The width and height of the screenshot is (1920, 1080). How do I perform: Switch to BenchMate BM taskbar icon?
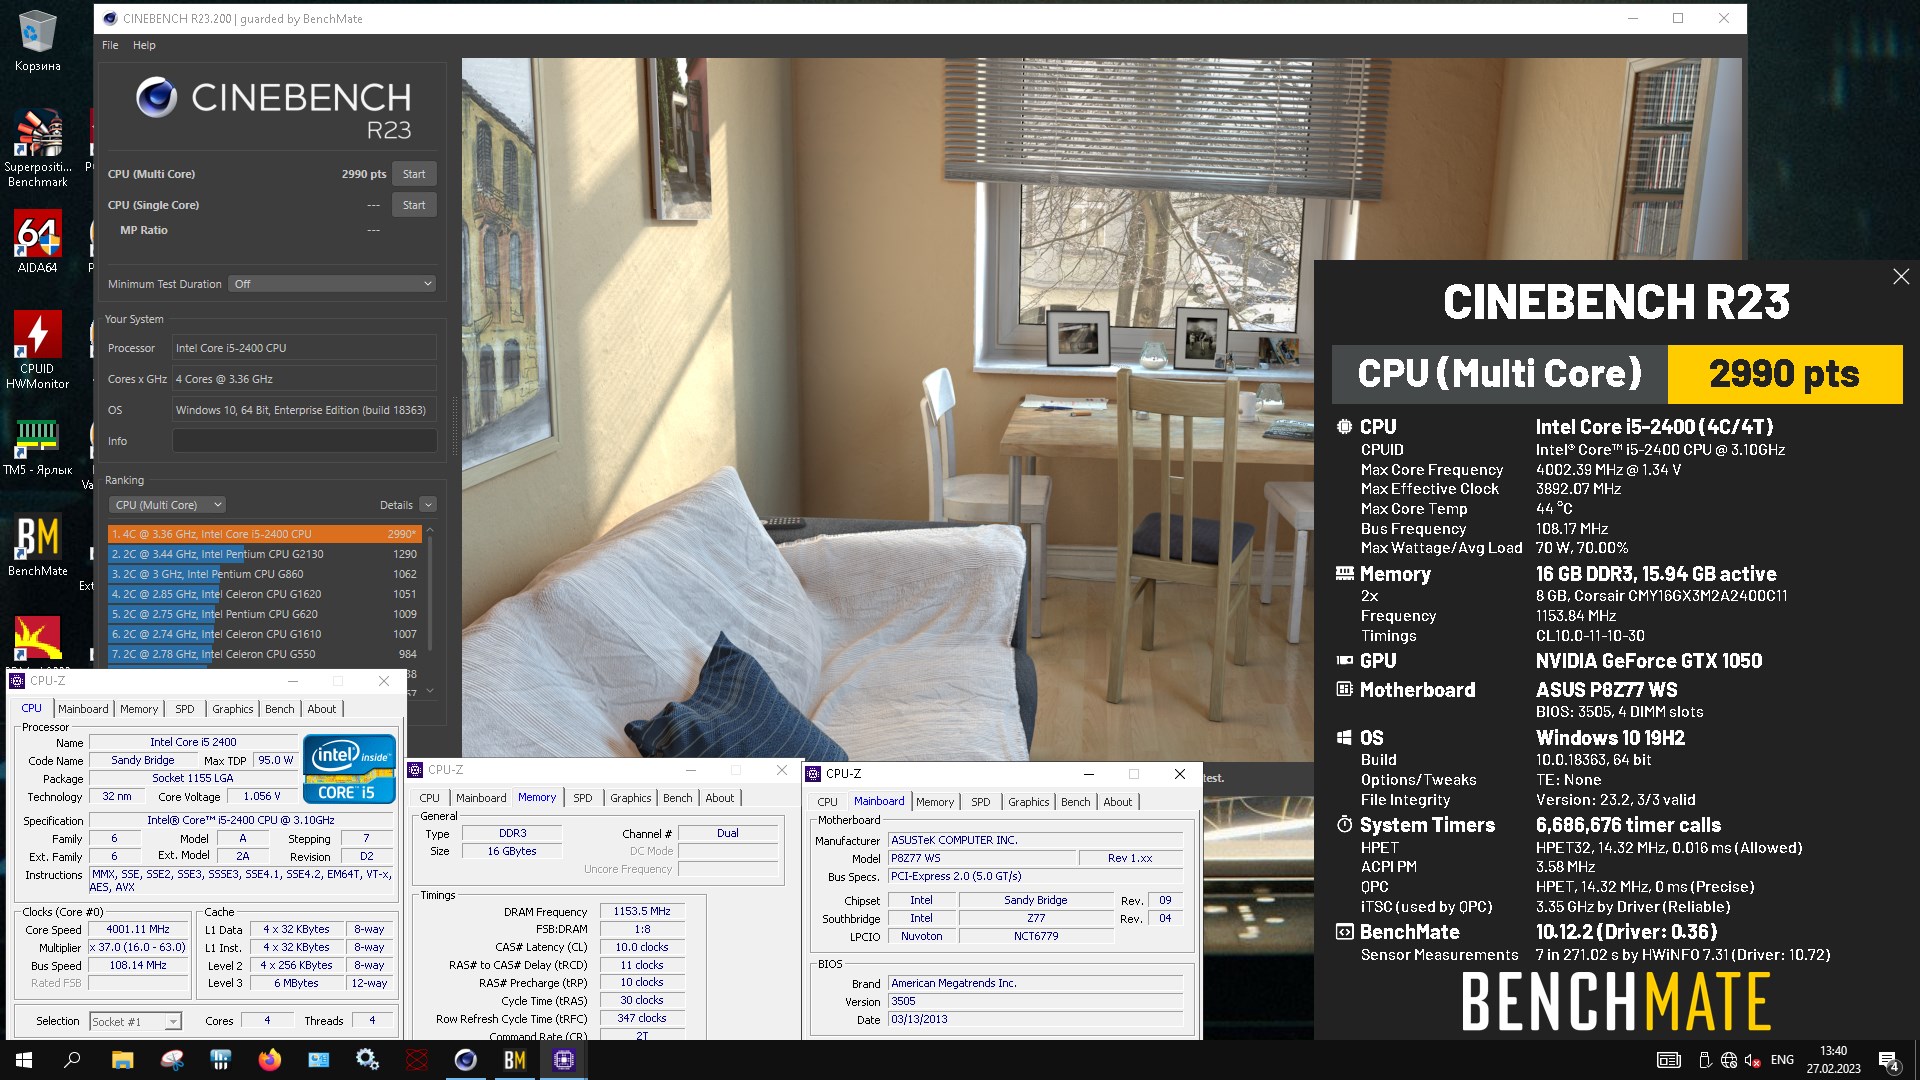515,1060
